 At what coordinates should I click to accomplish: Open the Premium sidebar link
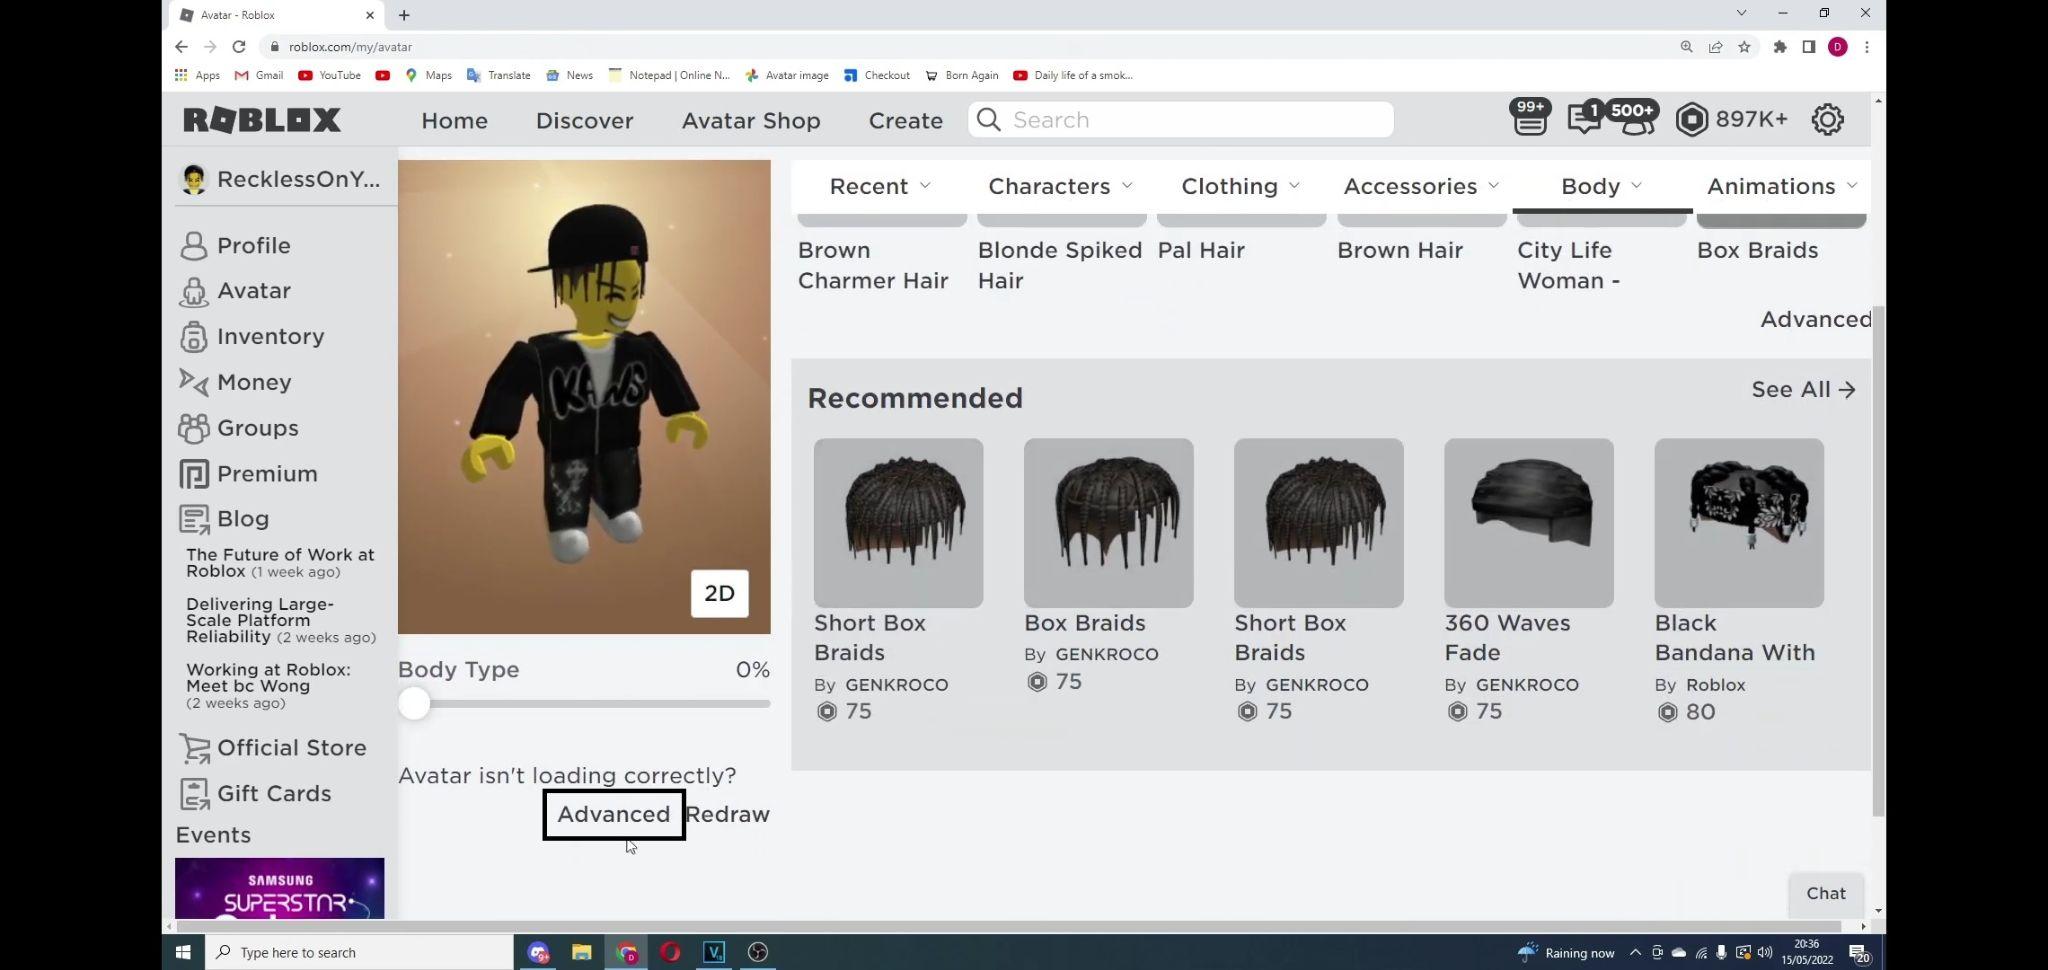tap(267, 474)
